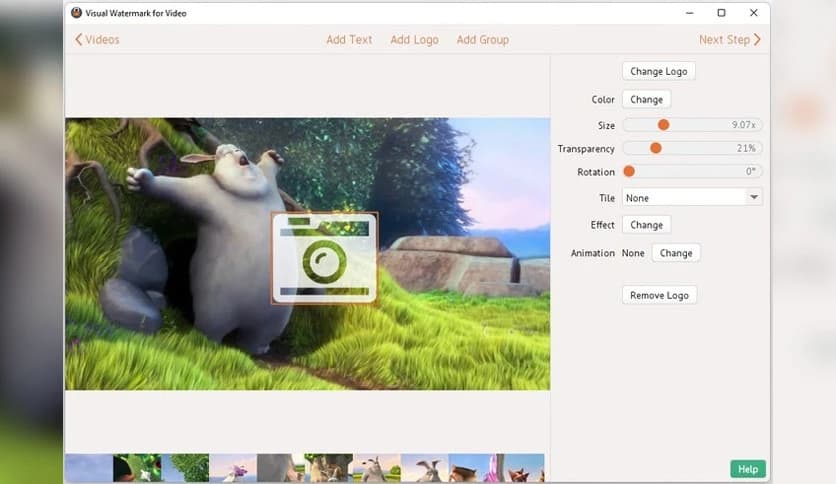
Task: Change the logo Effect
Action: coord(646,225)
